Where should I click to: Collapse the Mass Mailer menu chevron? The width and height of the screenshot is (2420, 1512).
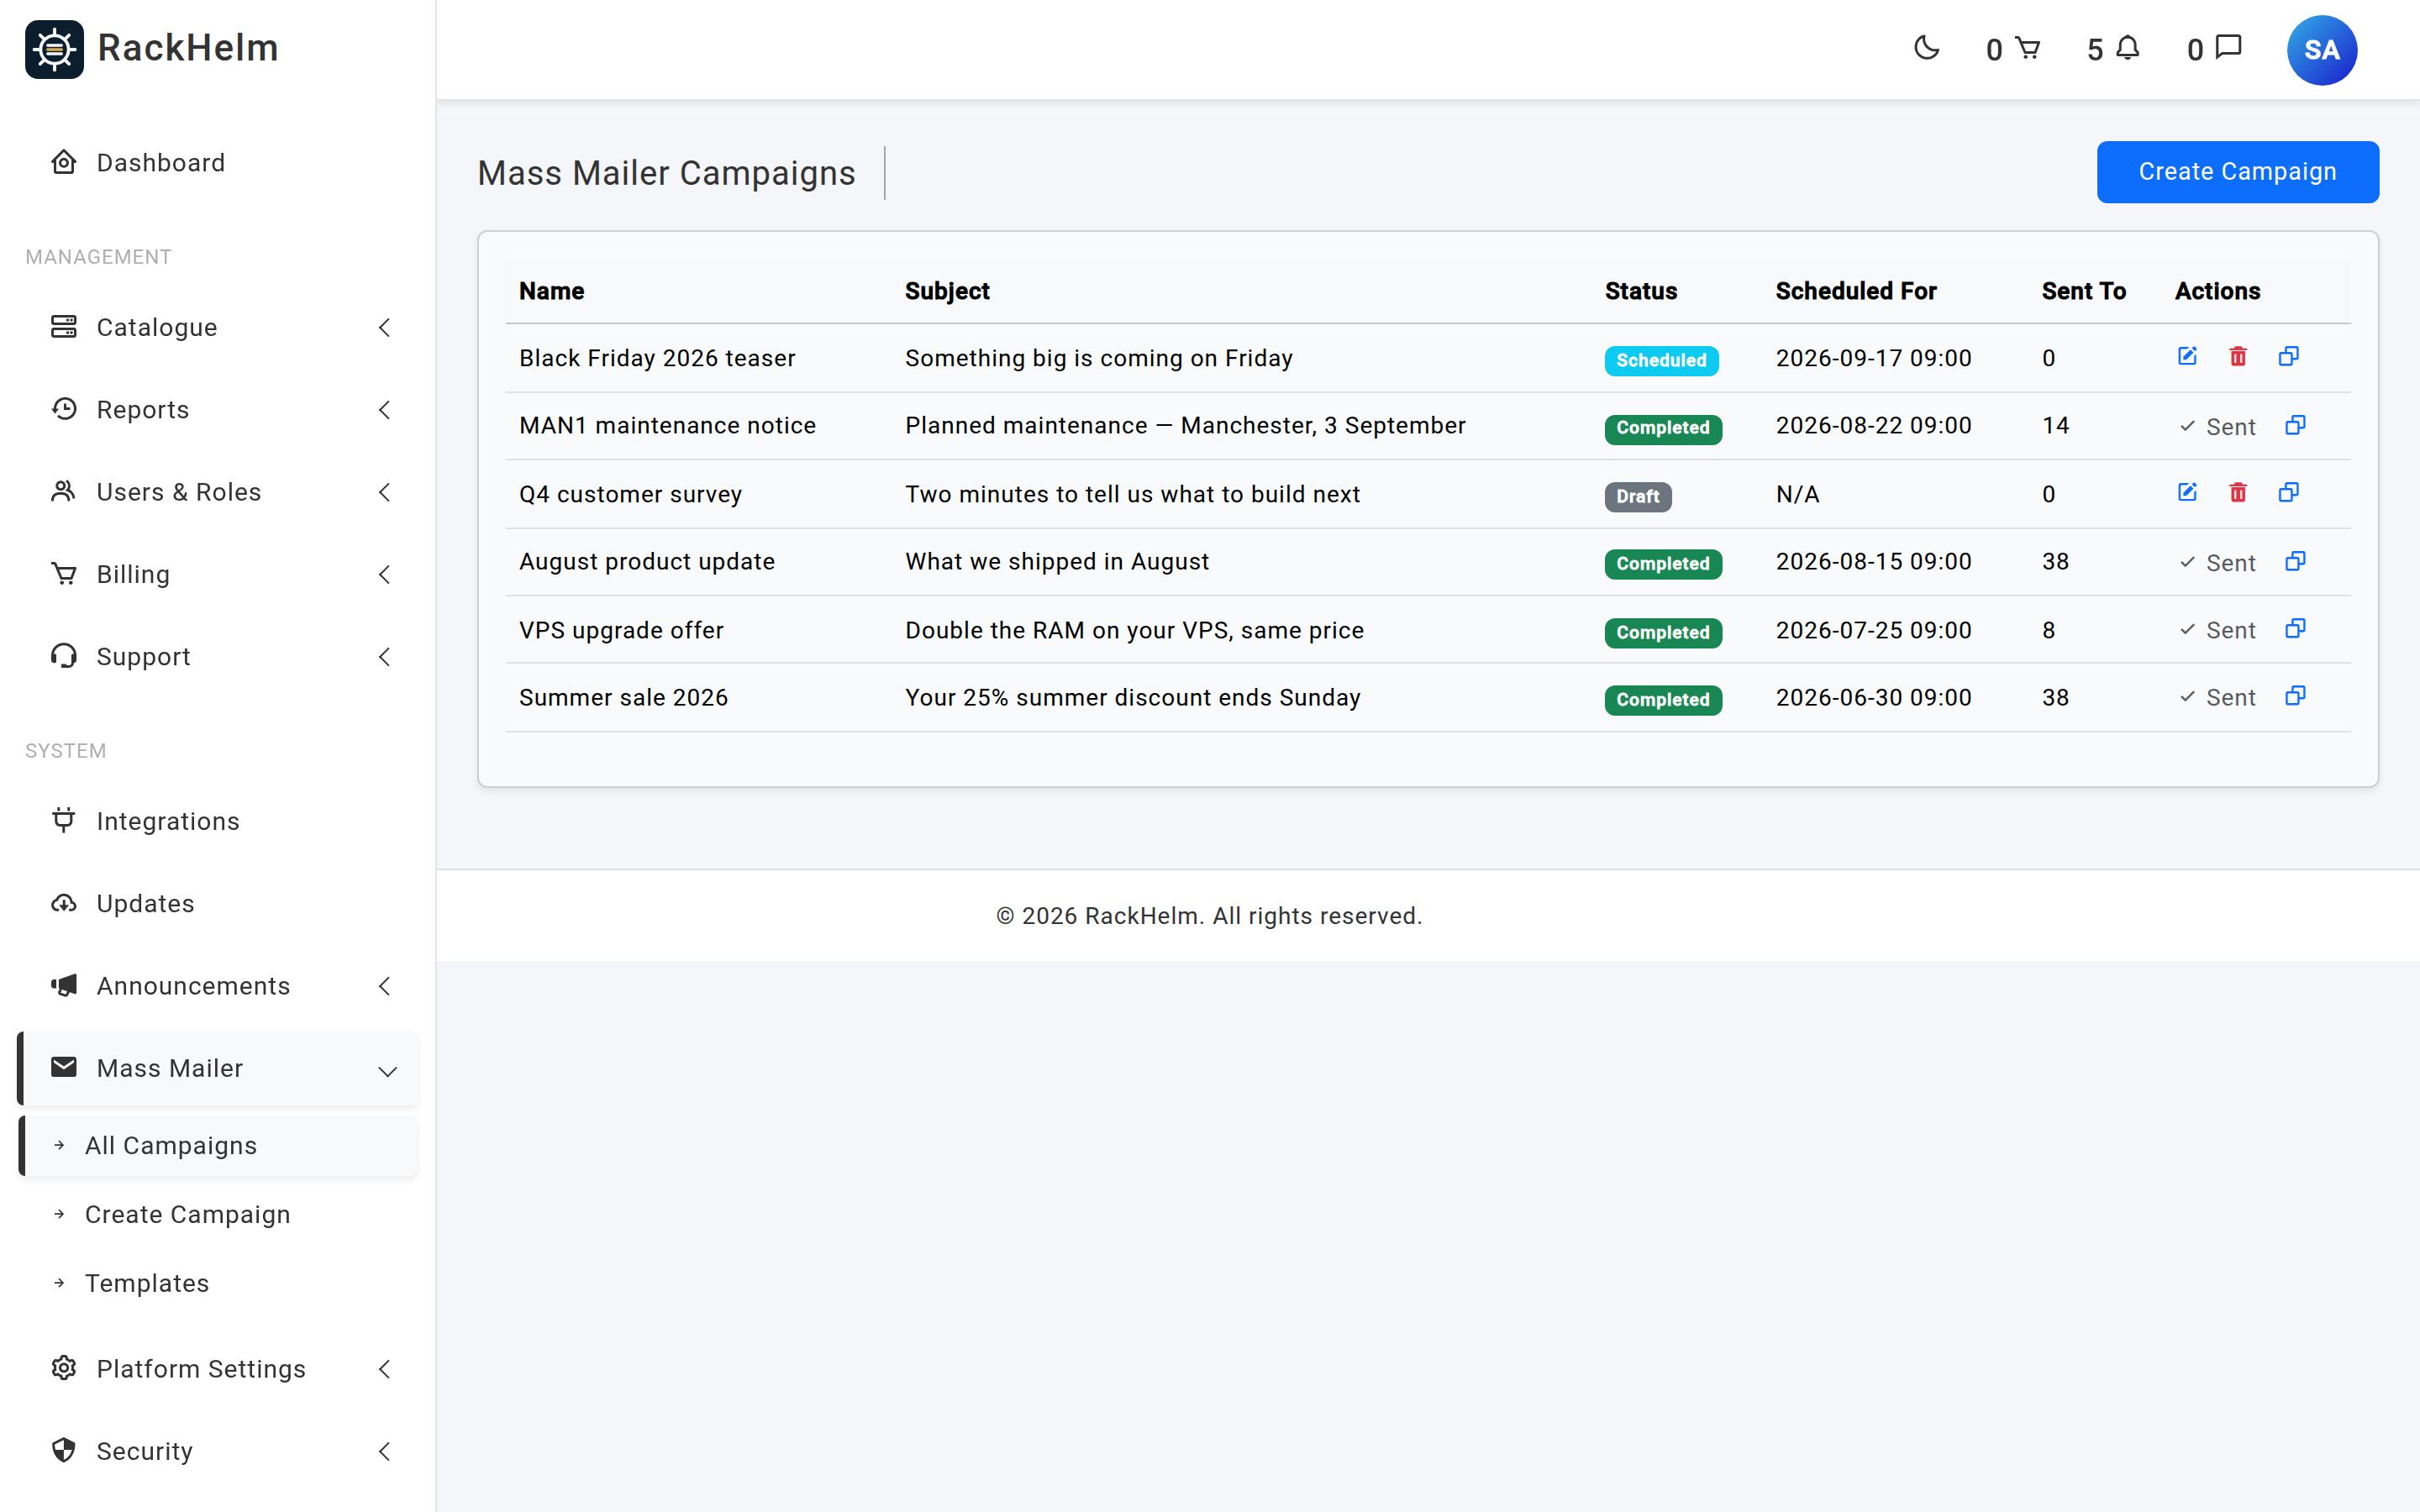(388, 1071)
